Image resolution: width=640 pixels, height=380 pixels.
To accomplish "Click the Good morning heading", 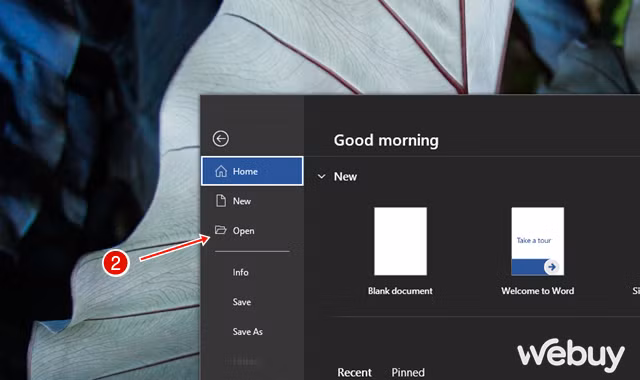I will point(386,140).
